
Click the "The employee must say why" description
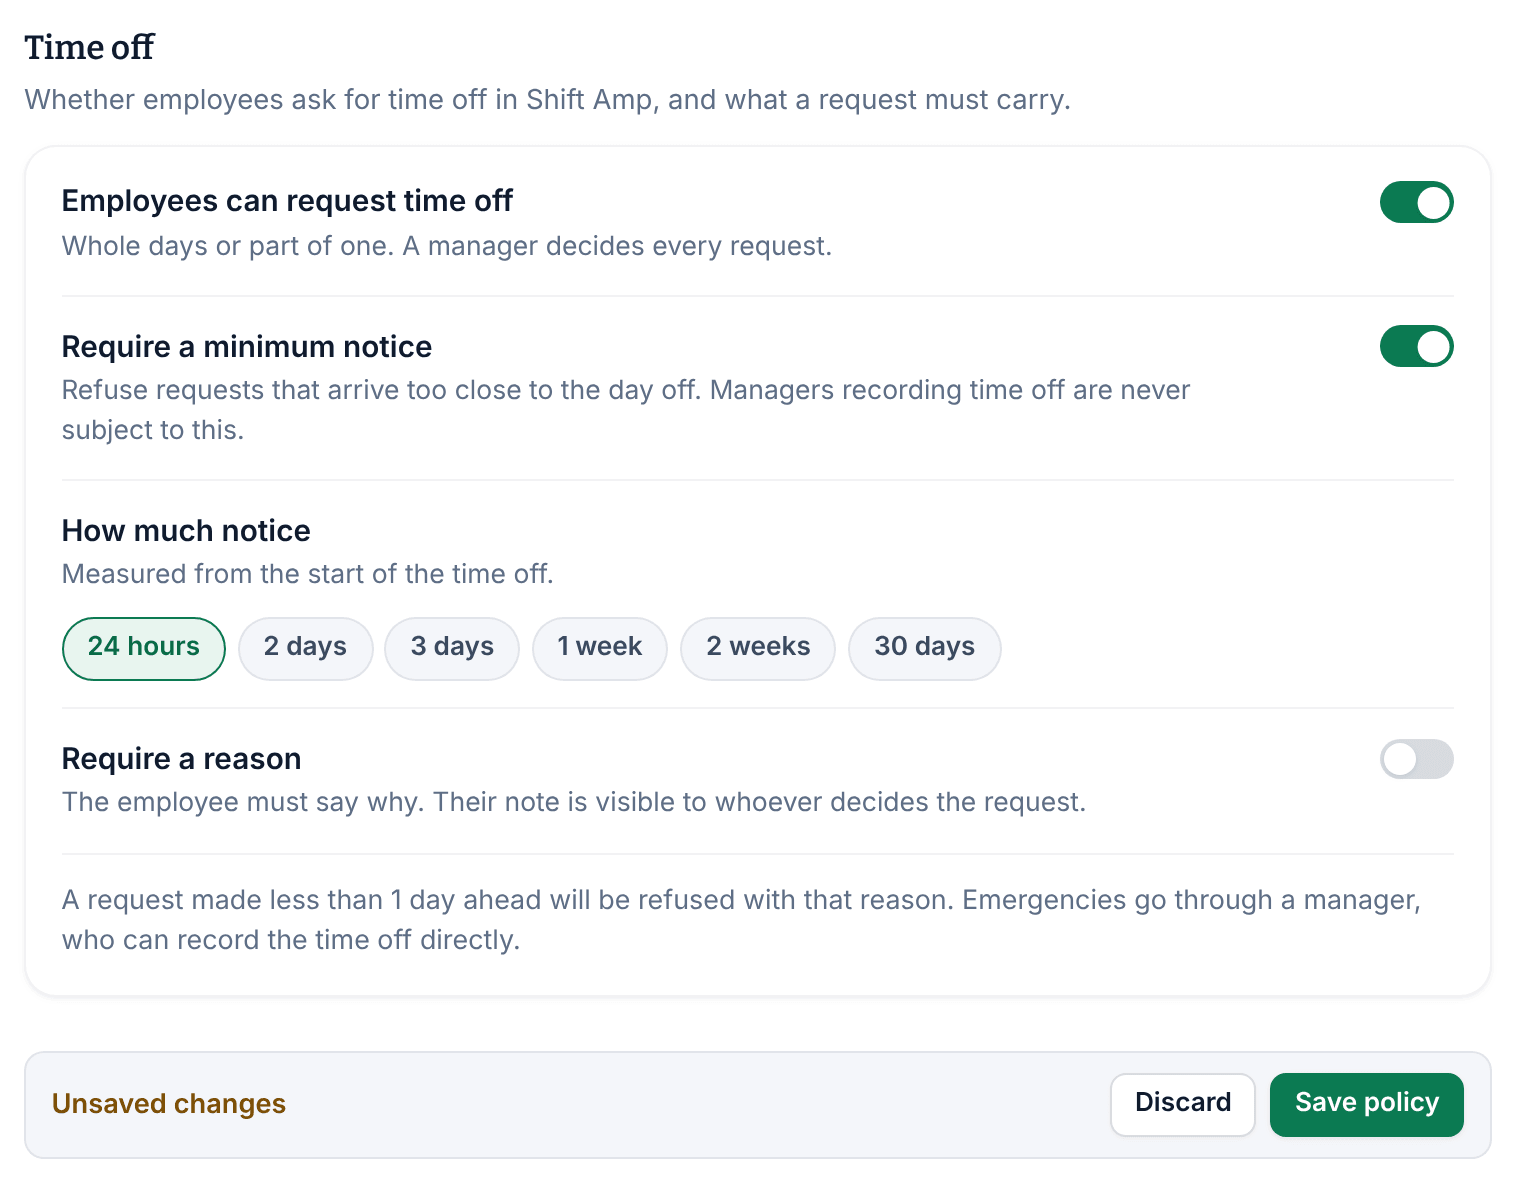[574, 802]
